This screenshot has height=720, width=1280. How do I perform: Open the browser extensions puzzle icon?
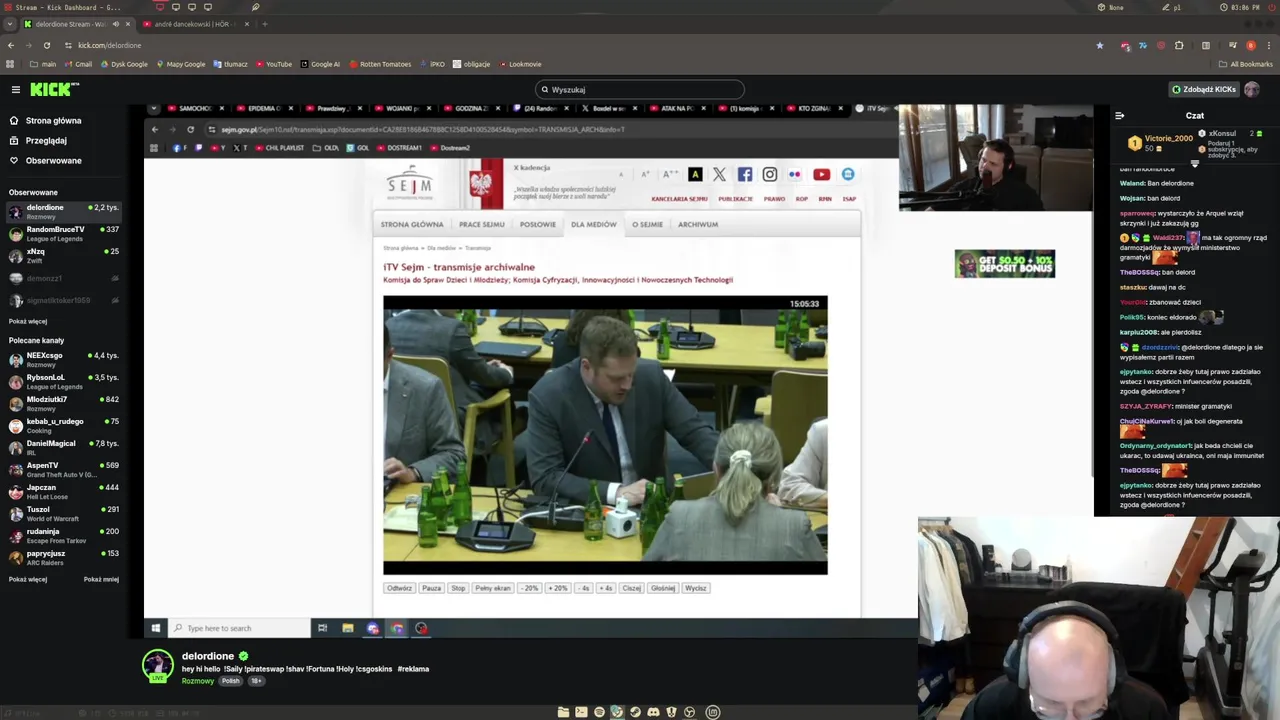click(x=1179, y=45)
